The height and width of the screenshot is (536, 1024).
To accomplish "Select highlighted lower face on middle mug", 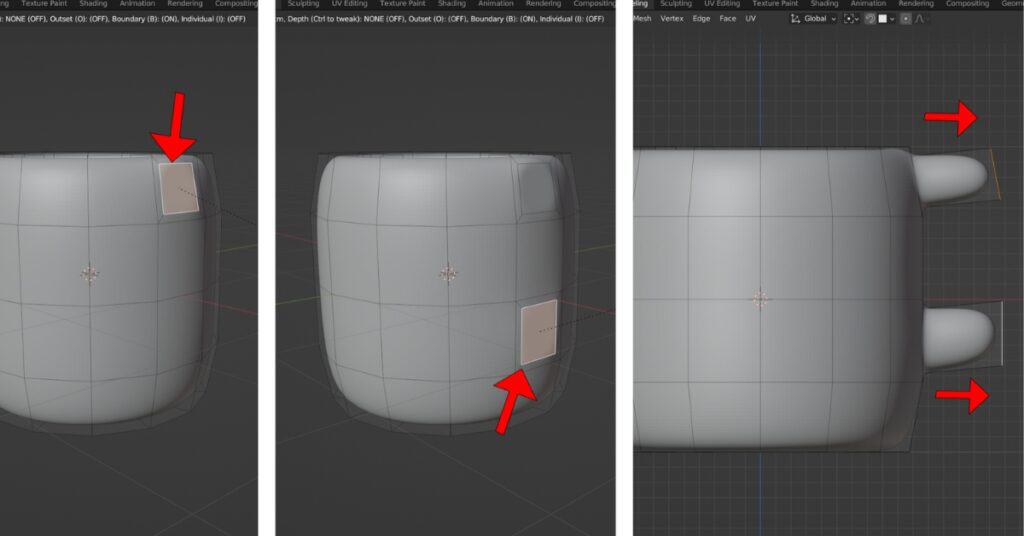I will (x=539, y=330).
